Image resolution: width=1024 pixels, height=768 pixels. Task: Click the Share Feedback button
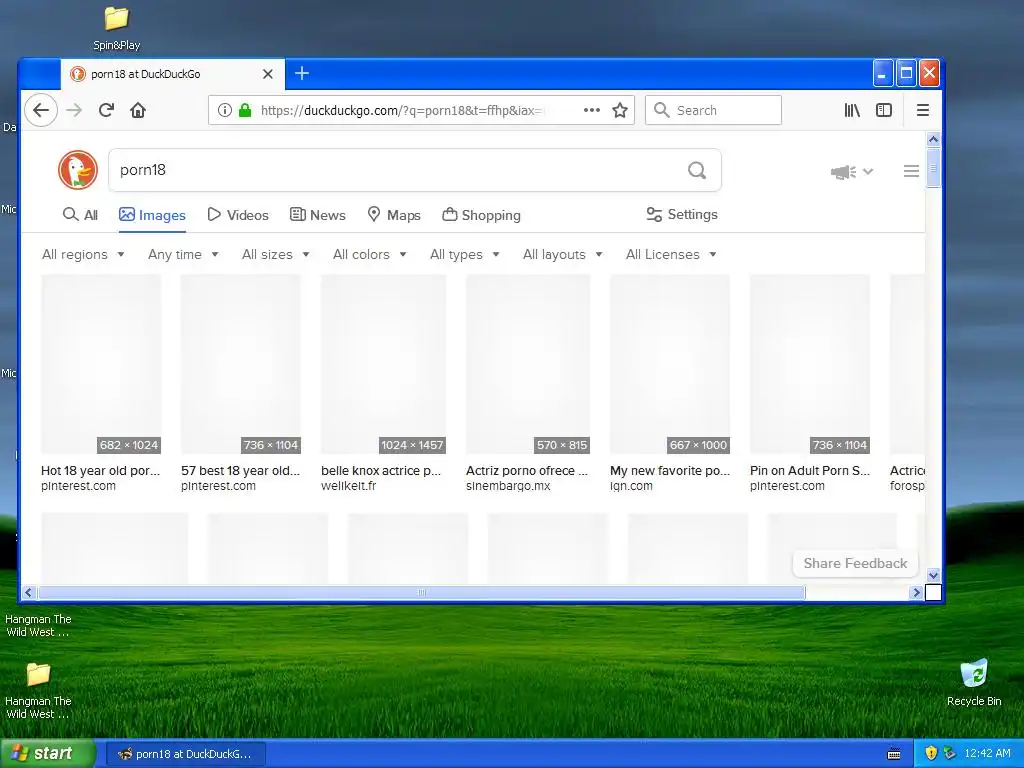tap(855, 563)
